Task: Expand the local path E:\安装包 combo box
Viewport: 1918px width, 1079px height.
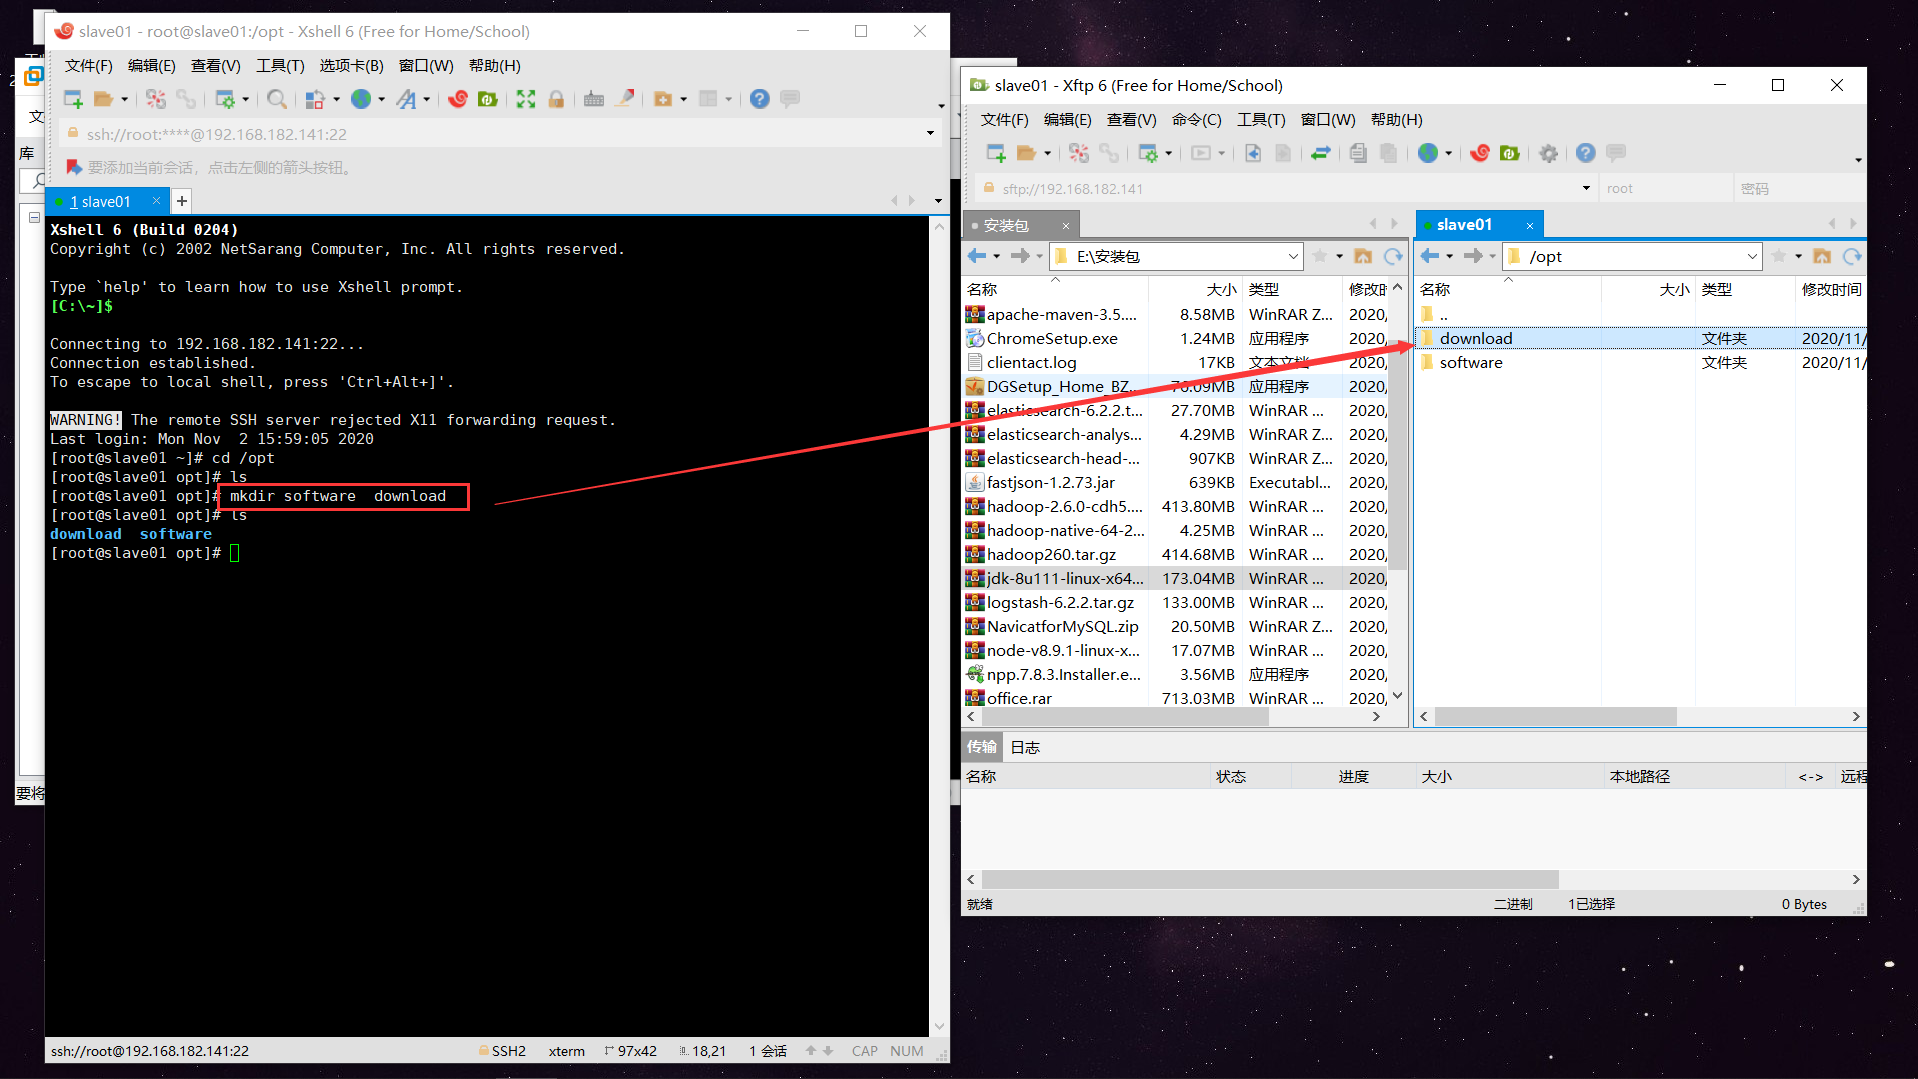Action: [x=1292, y=257]
